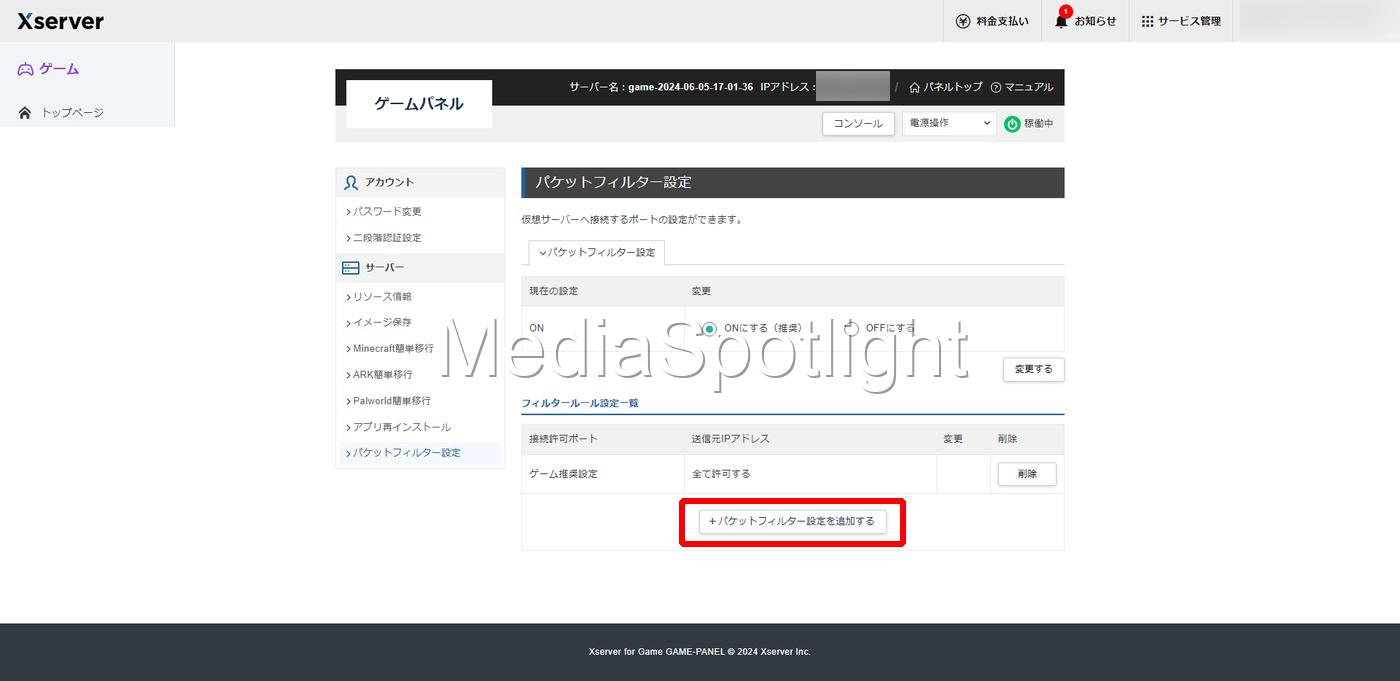Image resolution: width=1400 pixels, height=681 pixels.
Task: Open トップページ via the home icon
Action: pyautogui.click(x=27, y=112)
